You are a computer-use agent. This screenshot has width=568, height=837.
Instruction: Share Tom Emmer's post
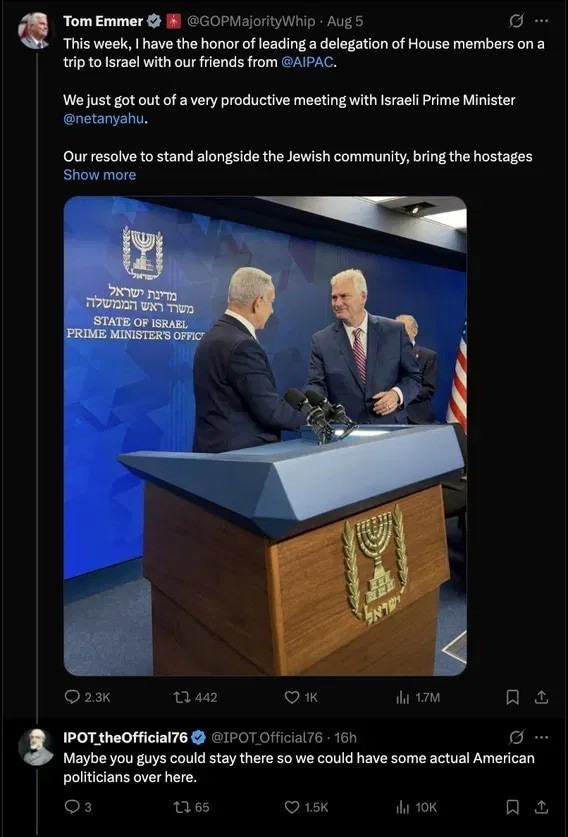click(541, 697)
